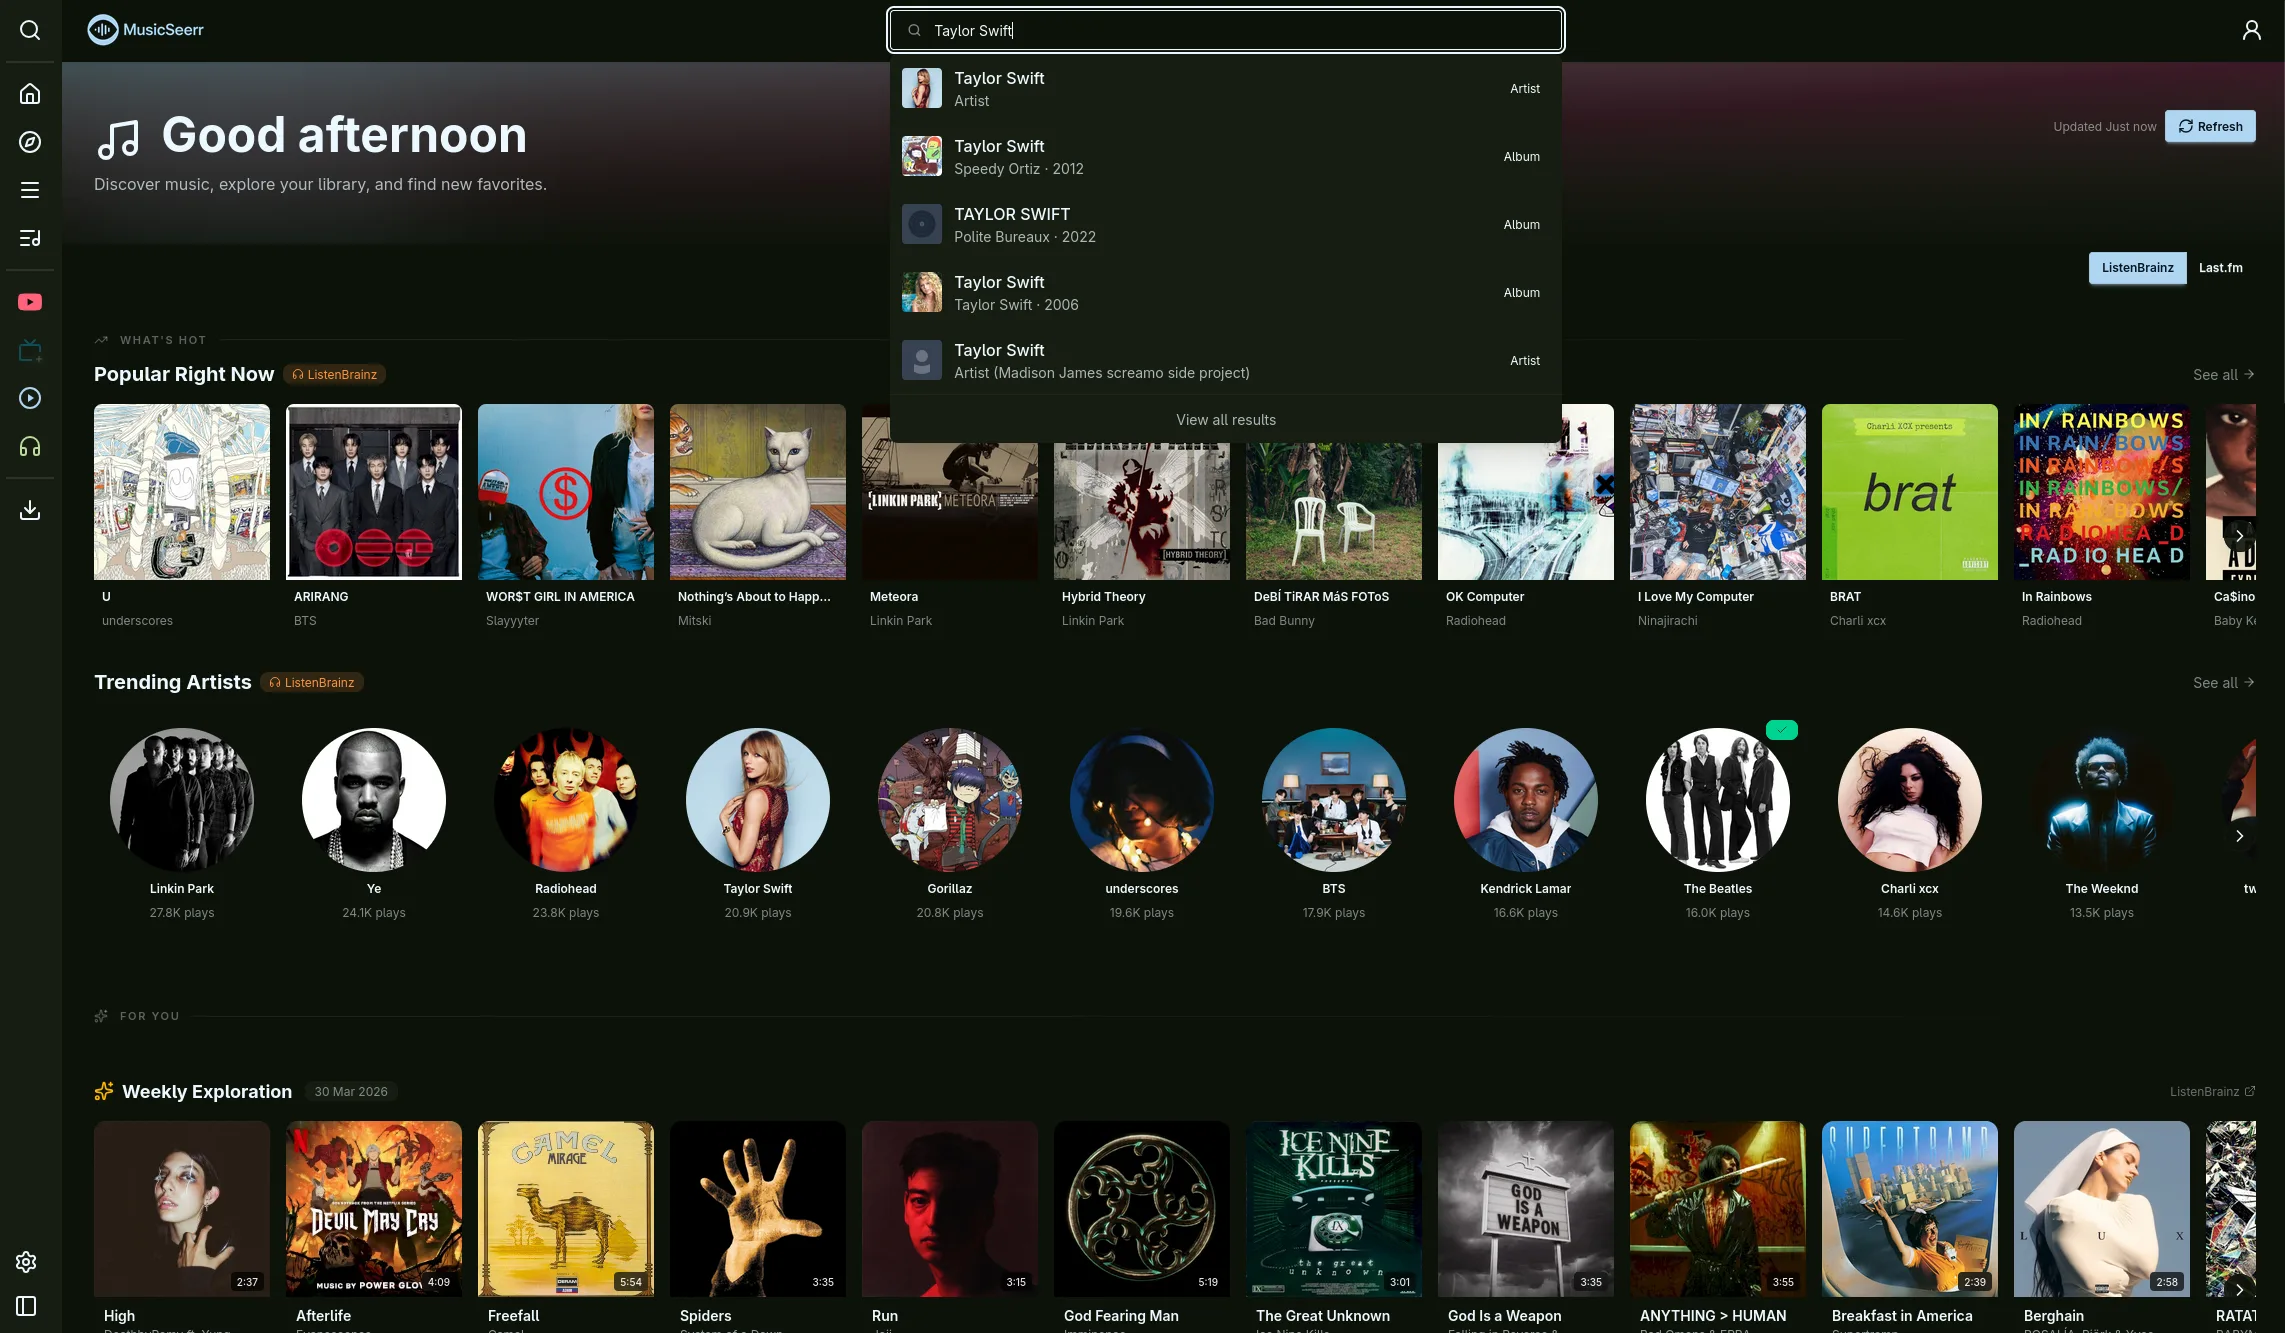Click the YouTube icon in sidebar
Image resolution: width=2285 pixels, height=1333 pixels.
[30, 302]
